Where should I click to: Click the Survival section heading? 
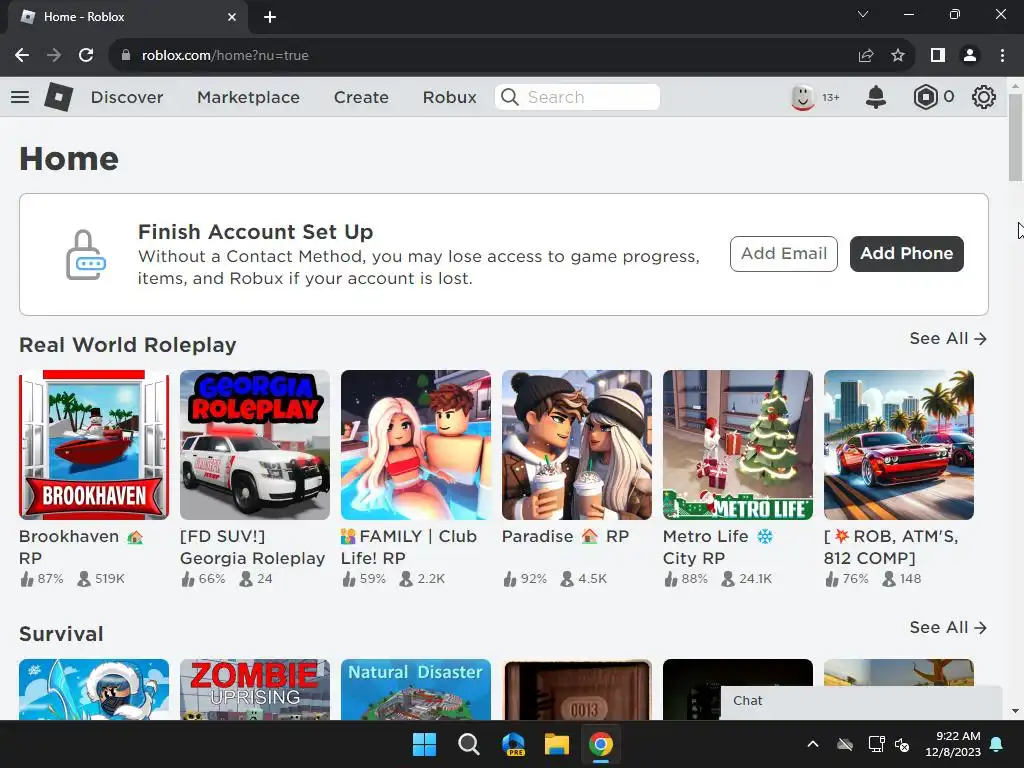[61, 633]
